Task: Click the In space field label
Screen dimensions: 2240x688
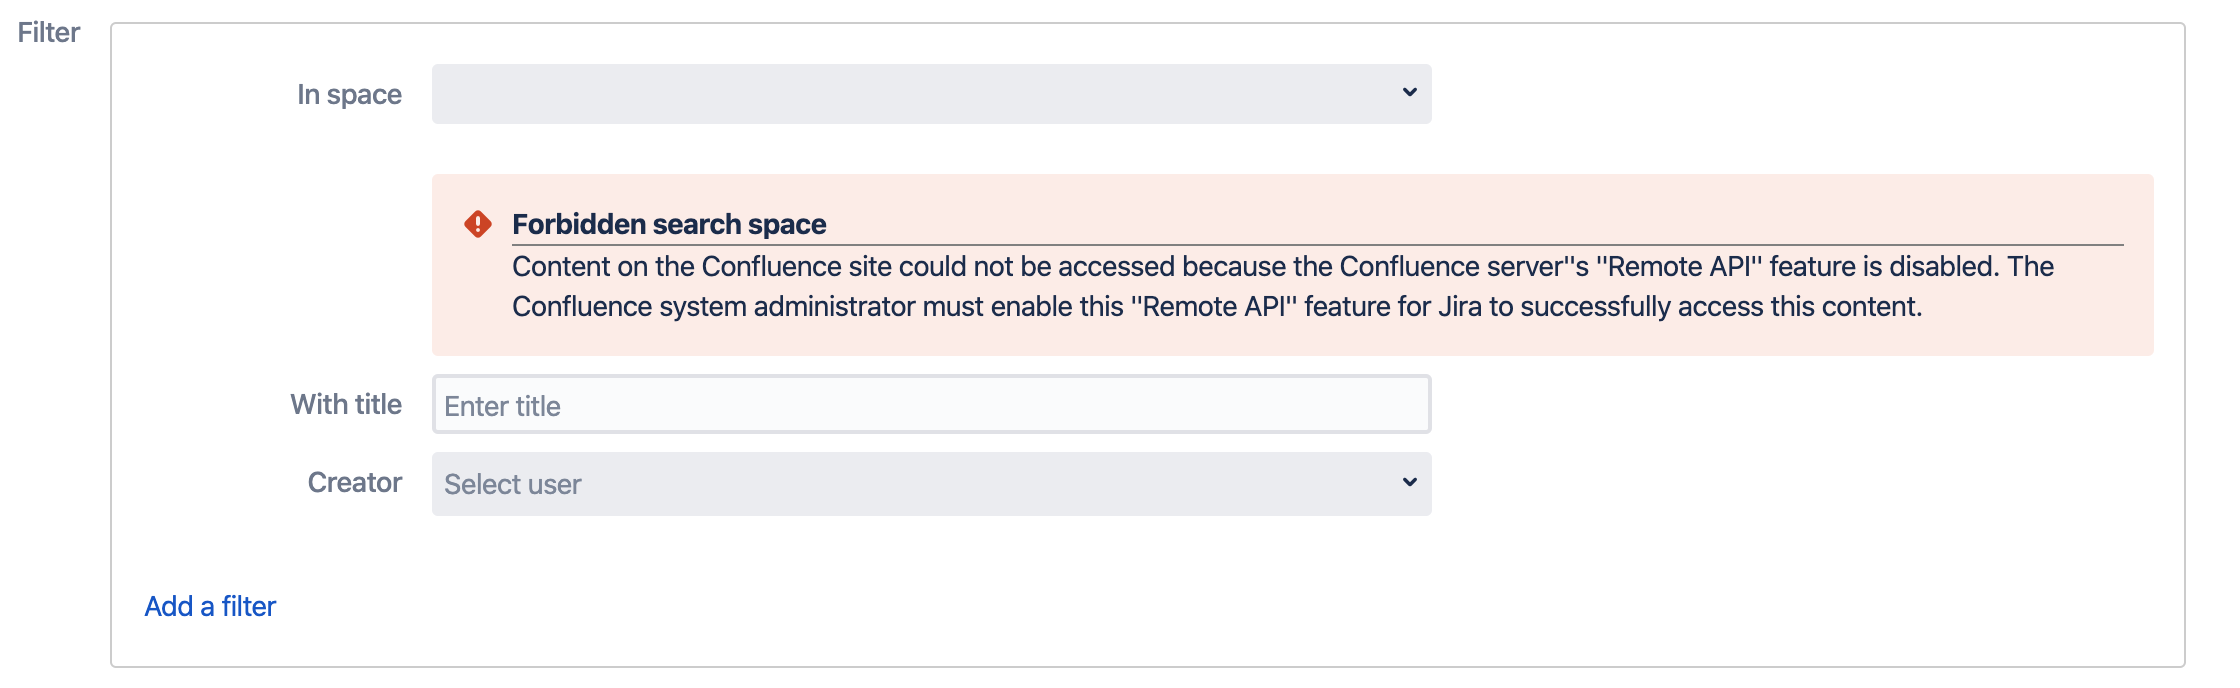Action: (349, 94)
